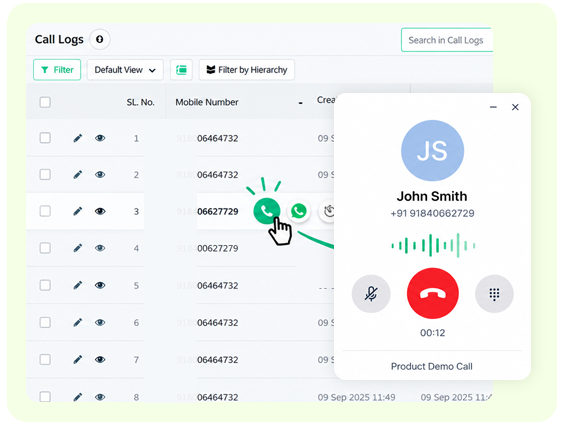Check the checkbox for row 1
Viewport: 562px width, 425px height.
(45, 138)
